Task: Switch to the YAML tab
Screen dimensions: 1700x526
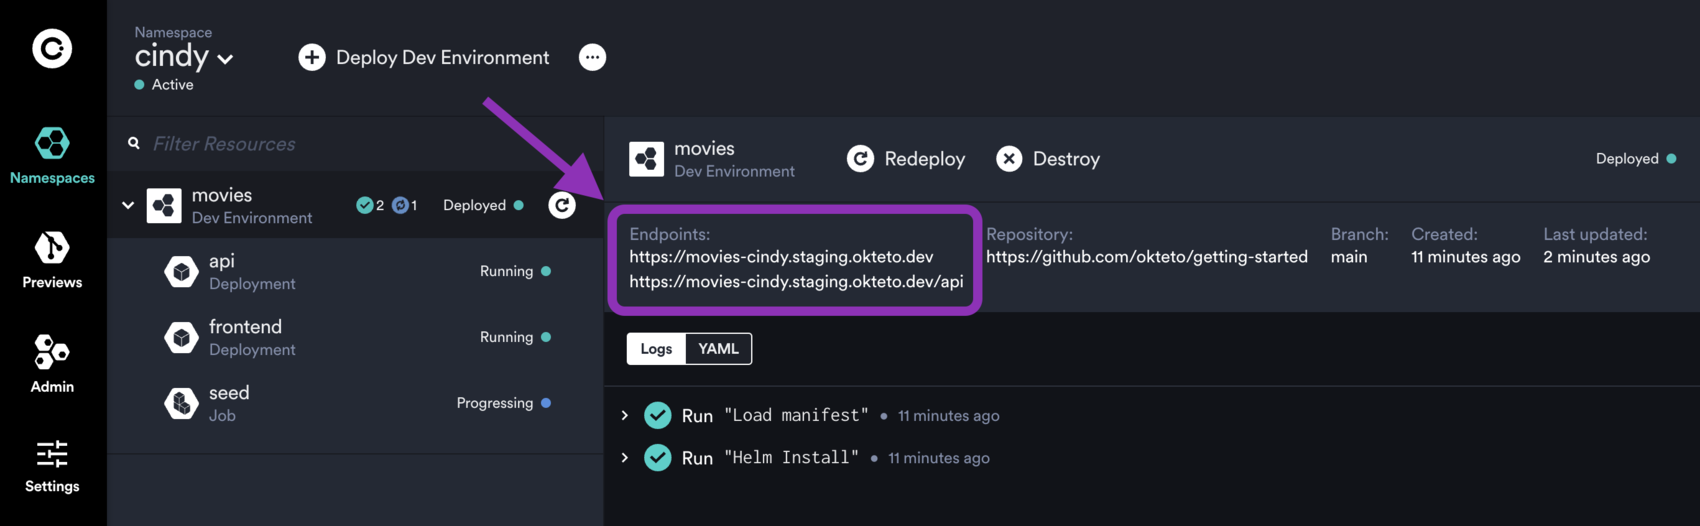Action: 718,348
